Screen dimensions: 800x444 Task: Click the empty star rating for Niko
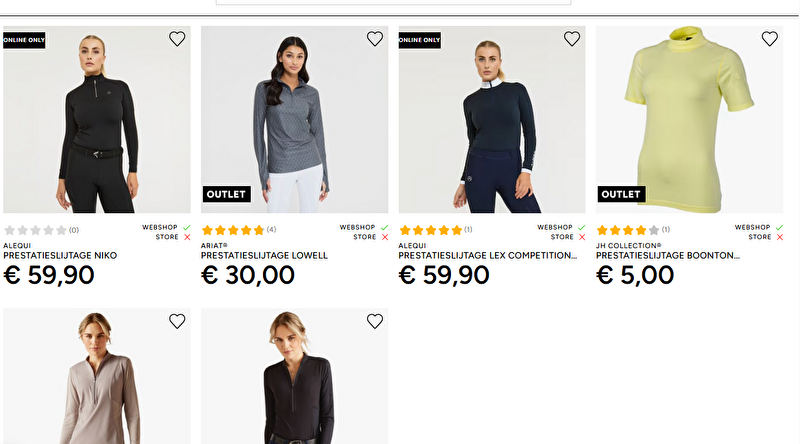pos(35,230)
